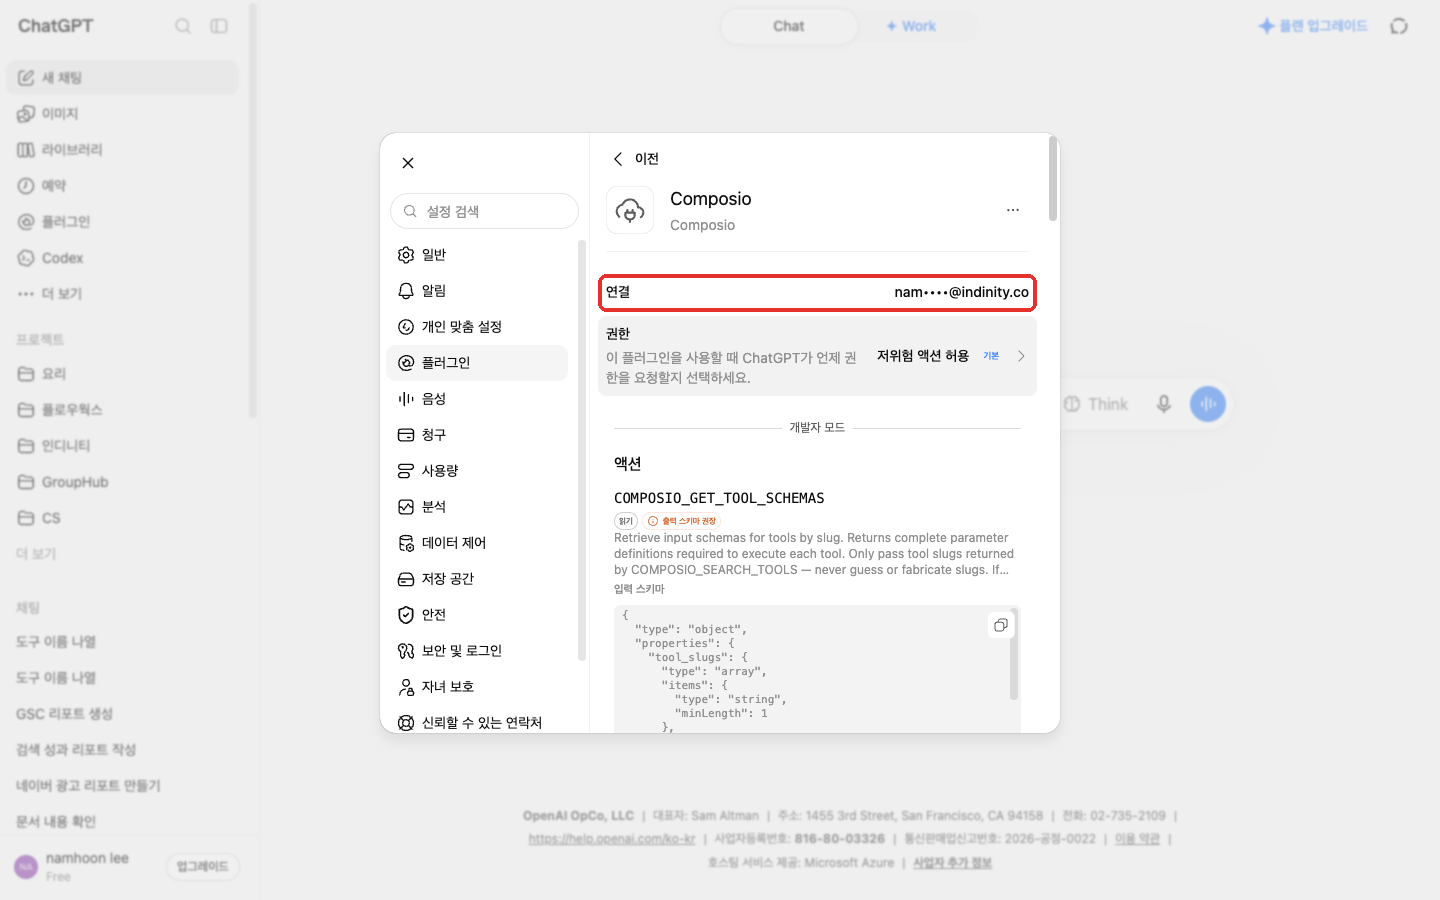
Task: Switch to the Chat tab
Action: 788,26
